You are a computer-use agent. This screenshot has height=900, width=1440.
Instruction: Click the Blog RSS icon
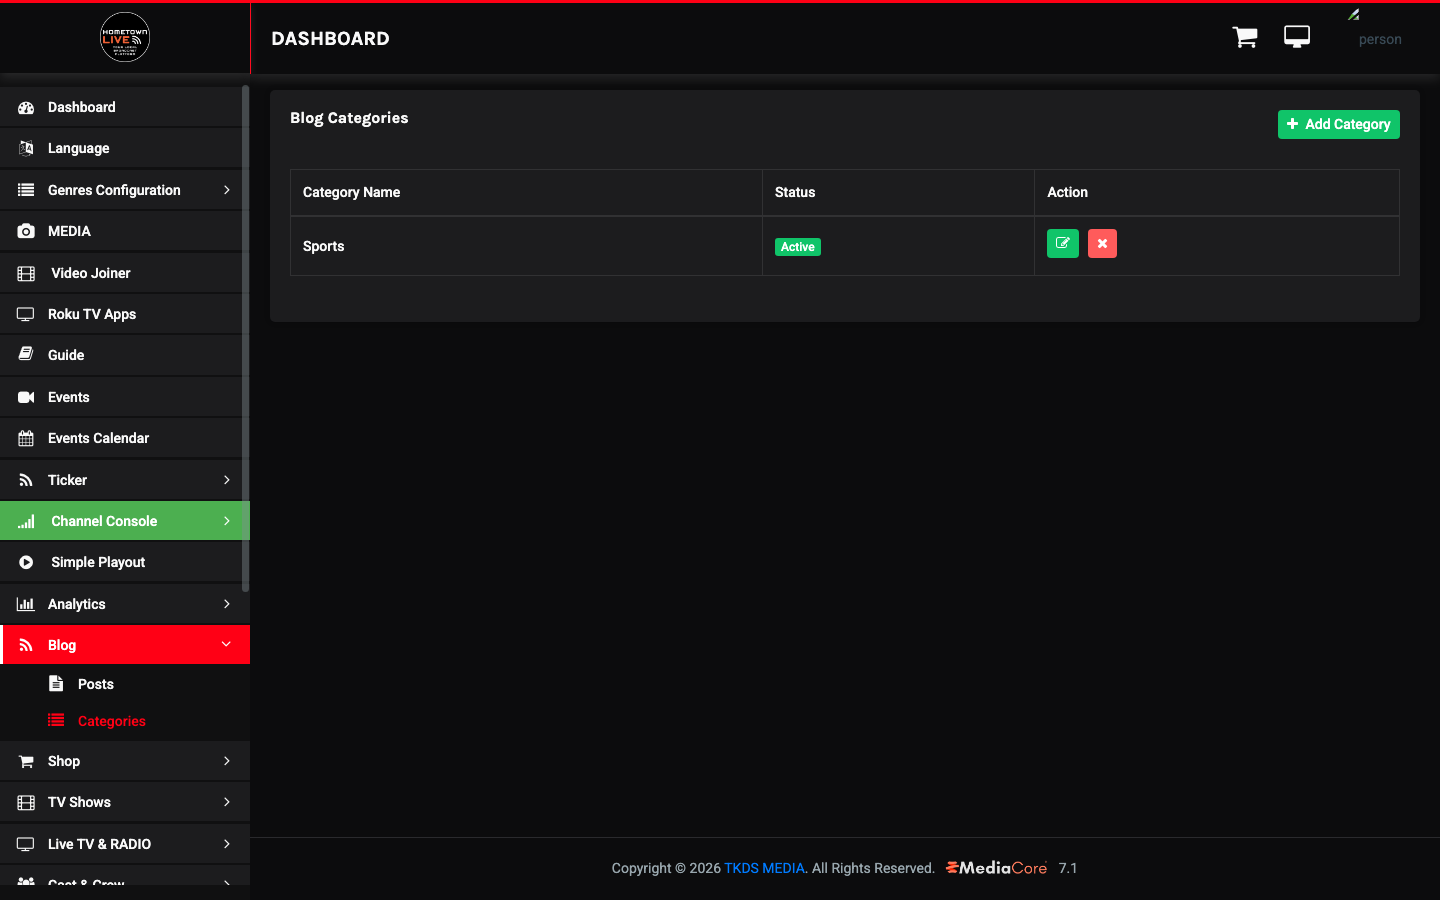(x=26, y=645)
